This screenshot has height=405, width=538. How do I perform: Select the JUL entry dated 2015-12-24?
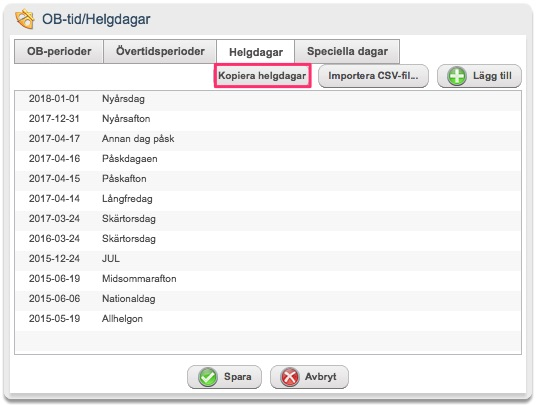(x=268, y=259)
